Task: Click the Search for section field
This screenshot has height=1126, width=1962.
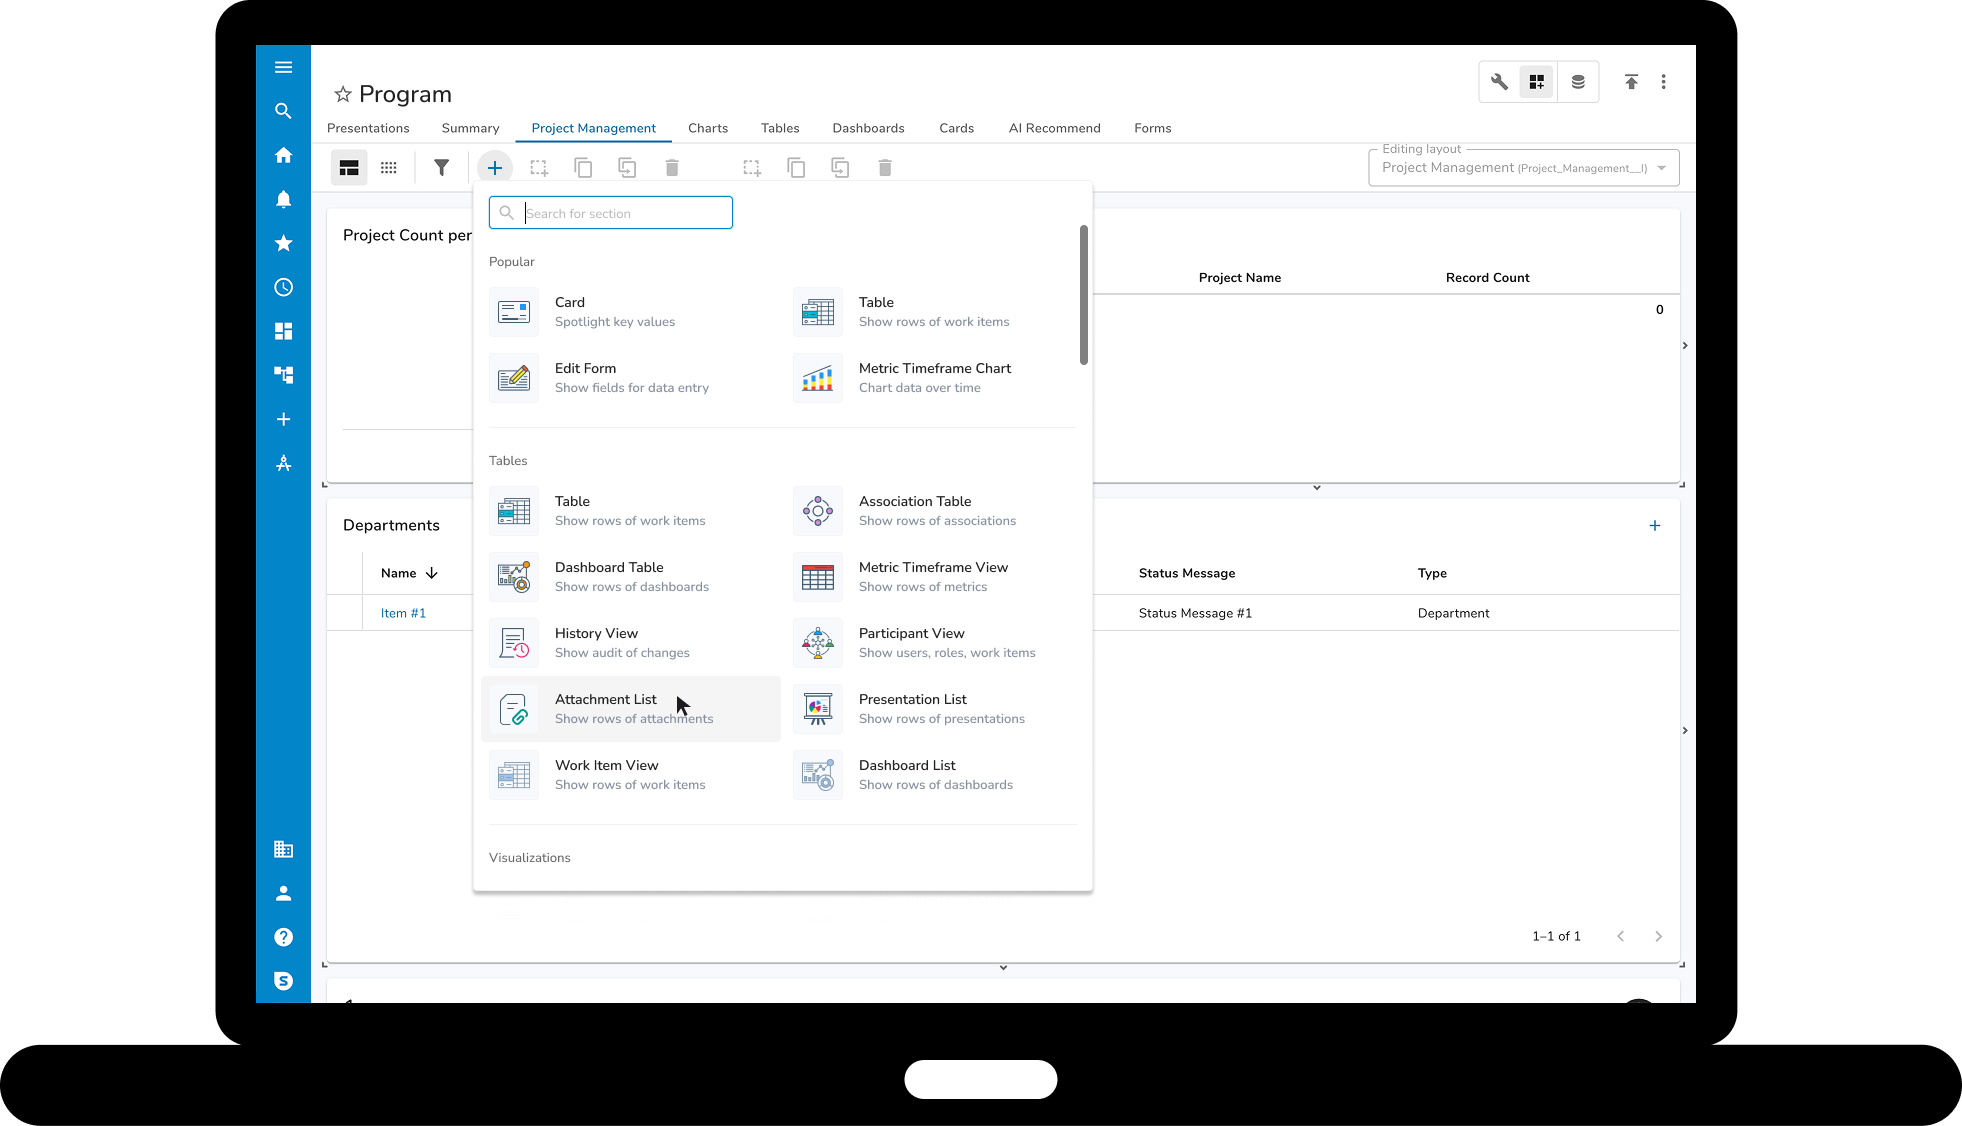Action: pos(611,213)
